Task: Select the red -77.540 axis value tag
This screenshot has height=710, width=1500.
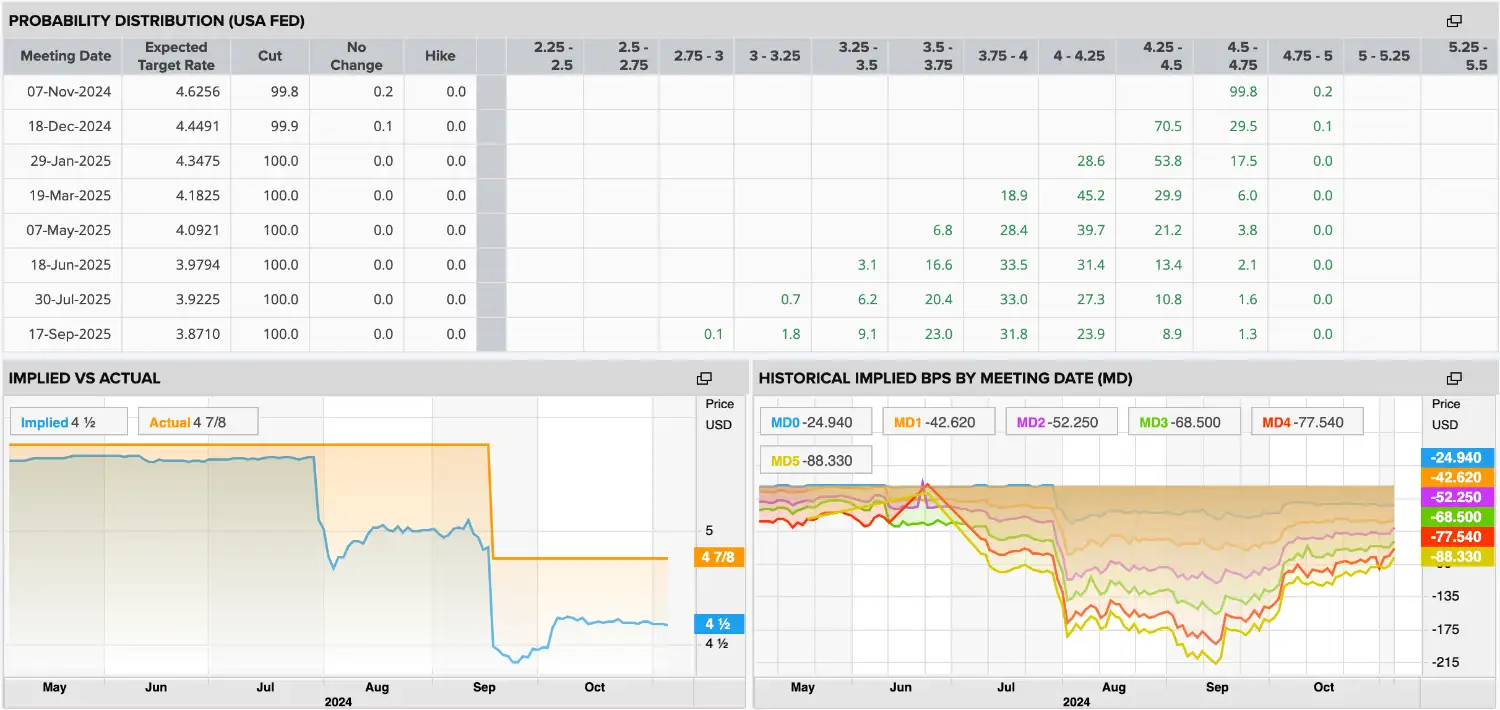Action: pos(1458,537)
